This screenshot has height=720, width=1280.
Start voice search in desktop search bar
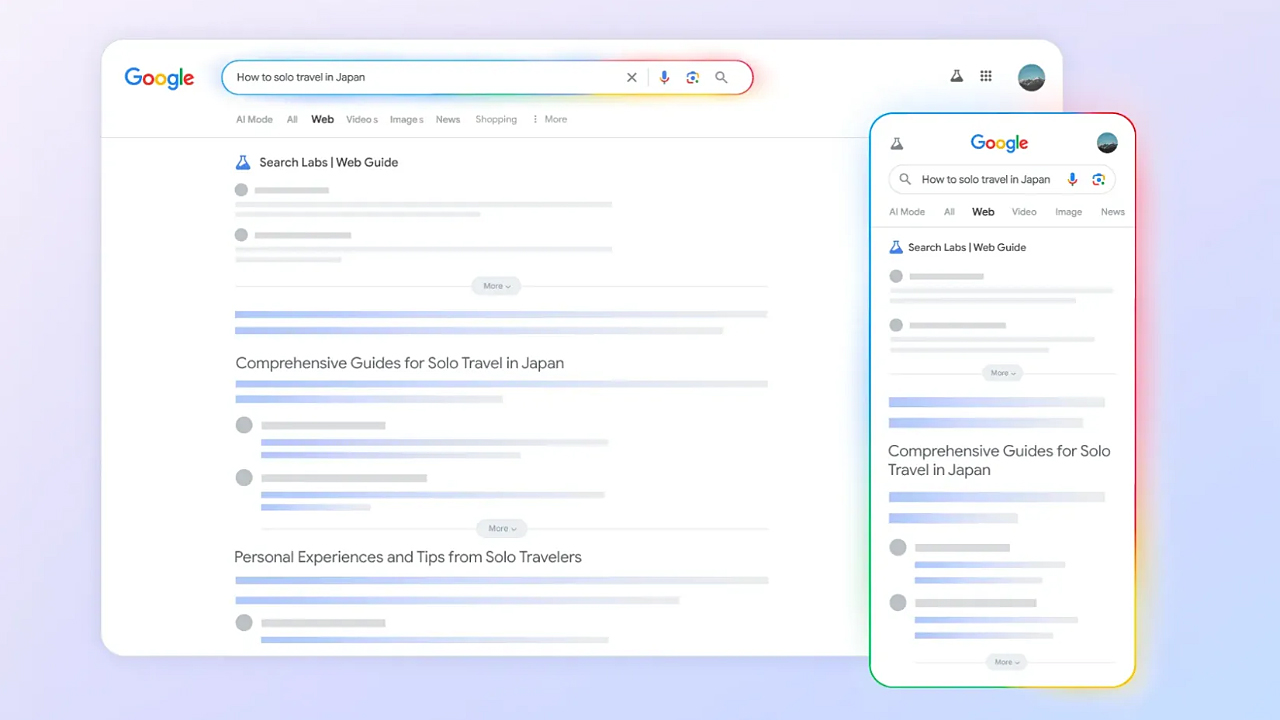[664, 77]
